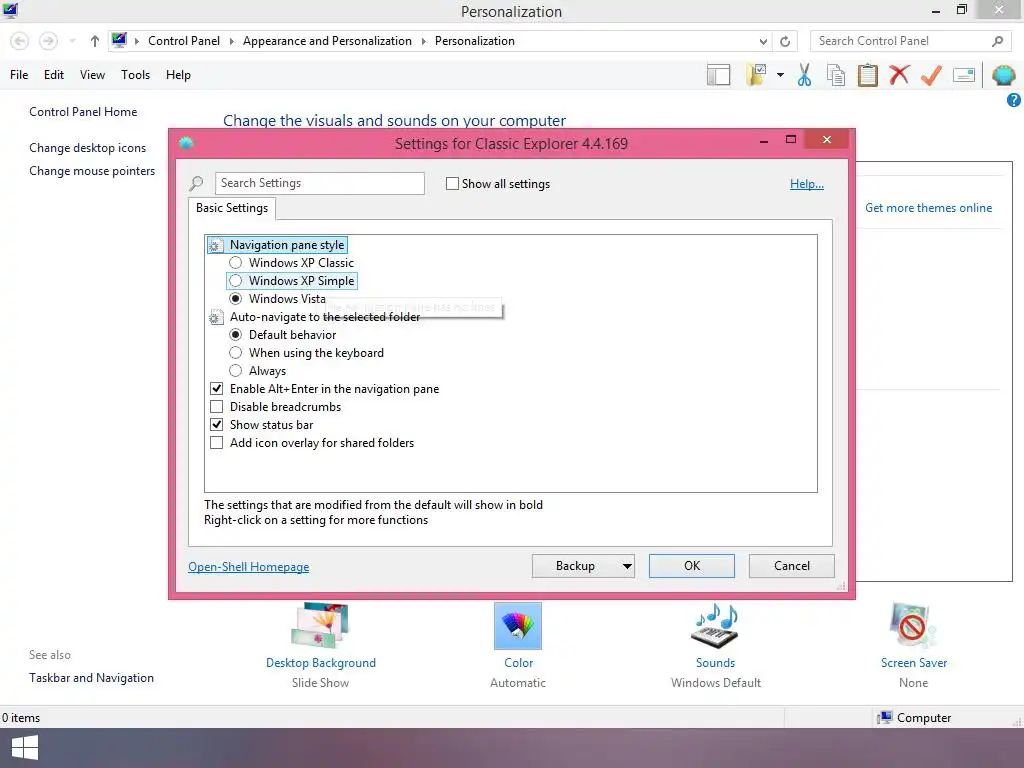This screenshot has width=1024, height=768.
Task: Open the Backup dropdown arrow
Action: pos(627,566)
